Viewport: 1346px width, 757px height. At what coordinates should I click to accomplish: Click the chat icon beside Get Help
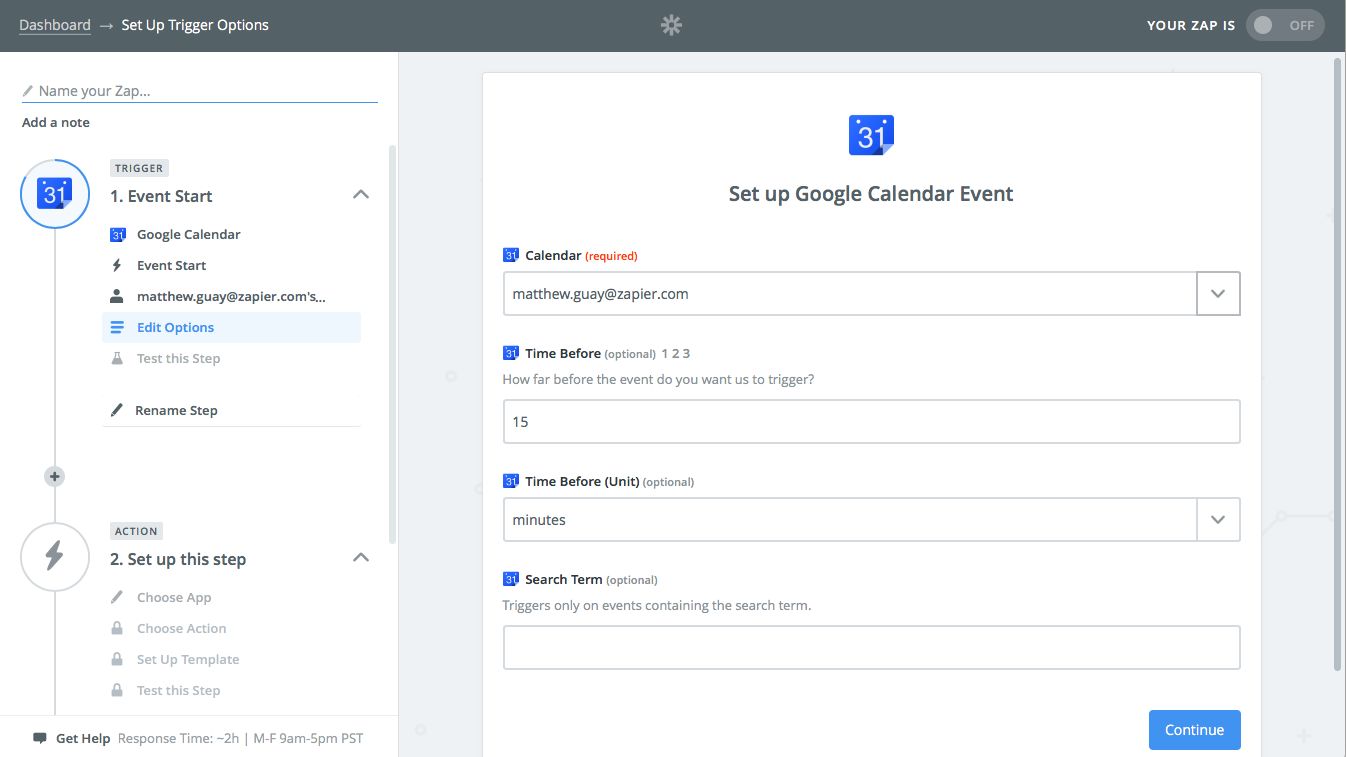(x=40, y=738)
